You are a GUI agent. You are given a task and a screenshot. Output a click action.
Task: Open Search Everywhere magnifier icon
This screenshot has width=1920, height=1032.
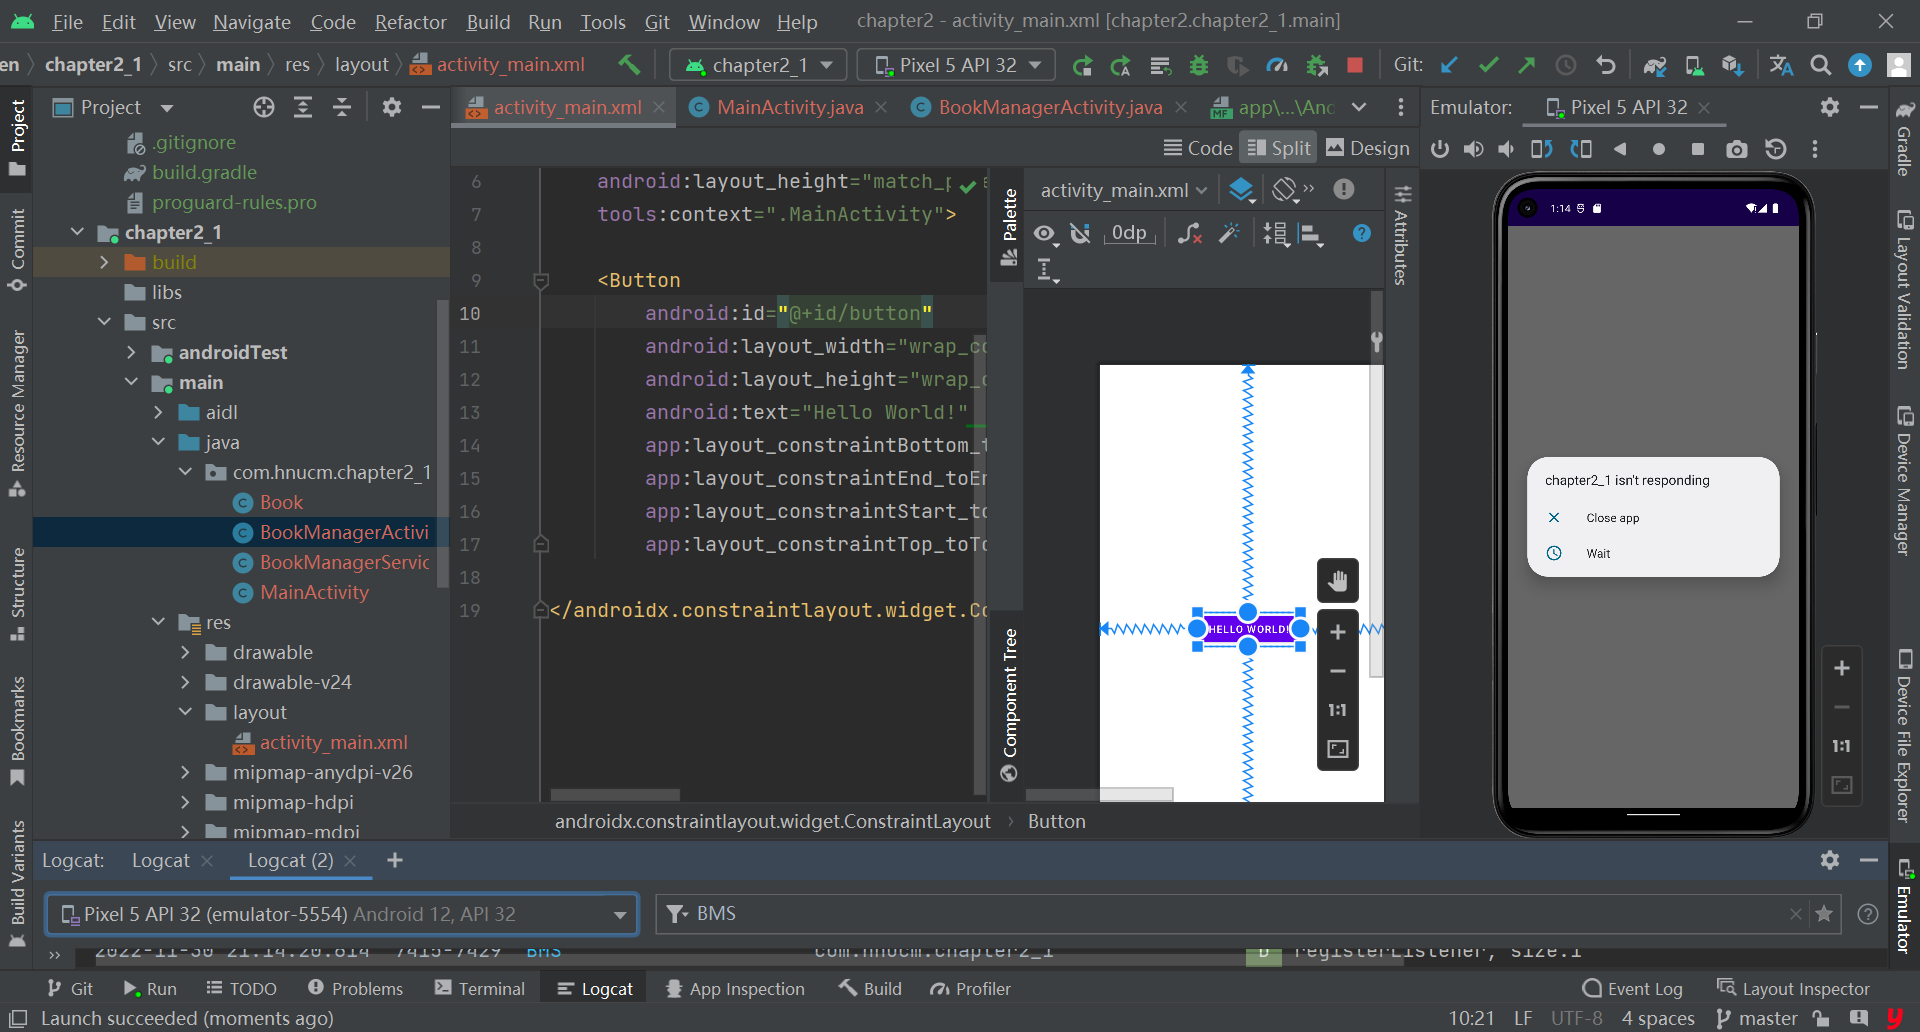[1821, 65]
